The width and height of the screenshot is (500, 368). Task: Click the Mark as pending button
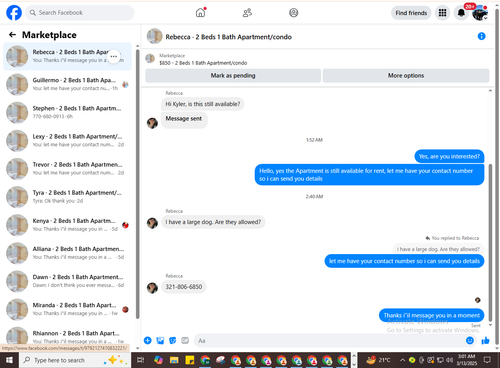coord(233,75)
